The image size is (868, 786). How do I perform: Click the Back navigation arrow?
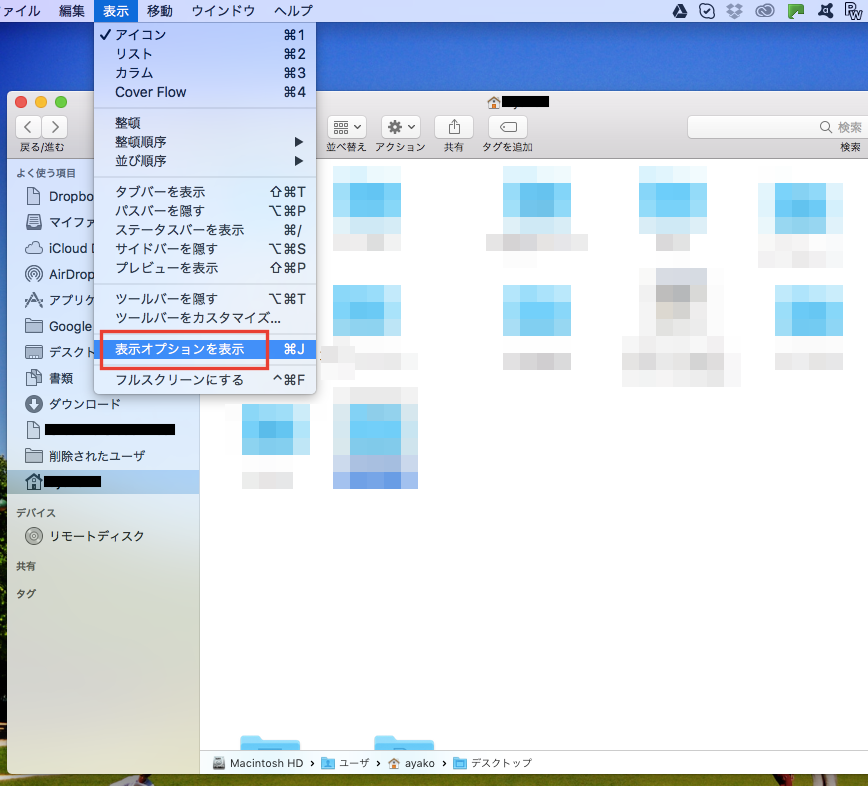click(28, 127)
